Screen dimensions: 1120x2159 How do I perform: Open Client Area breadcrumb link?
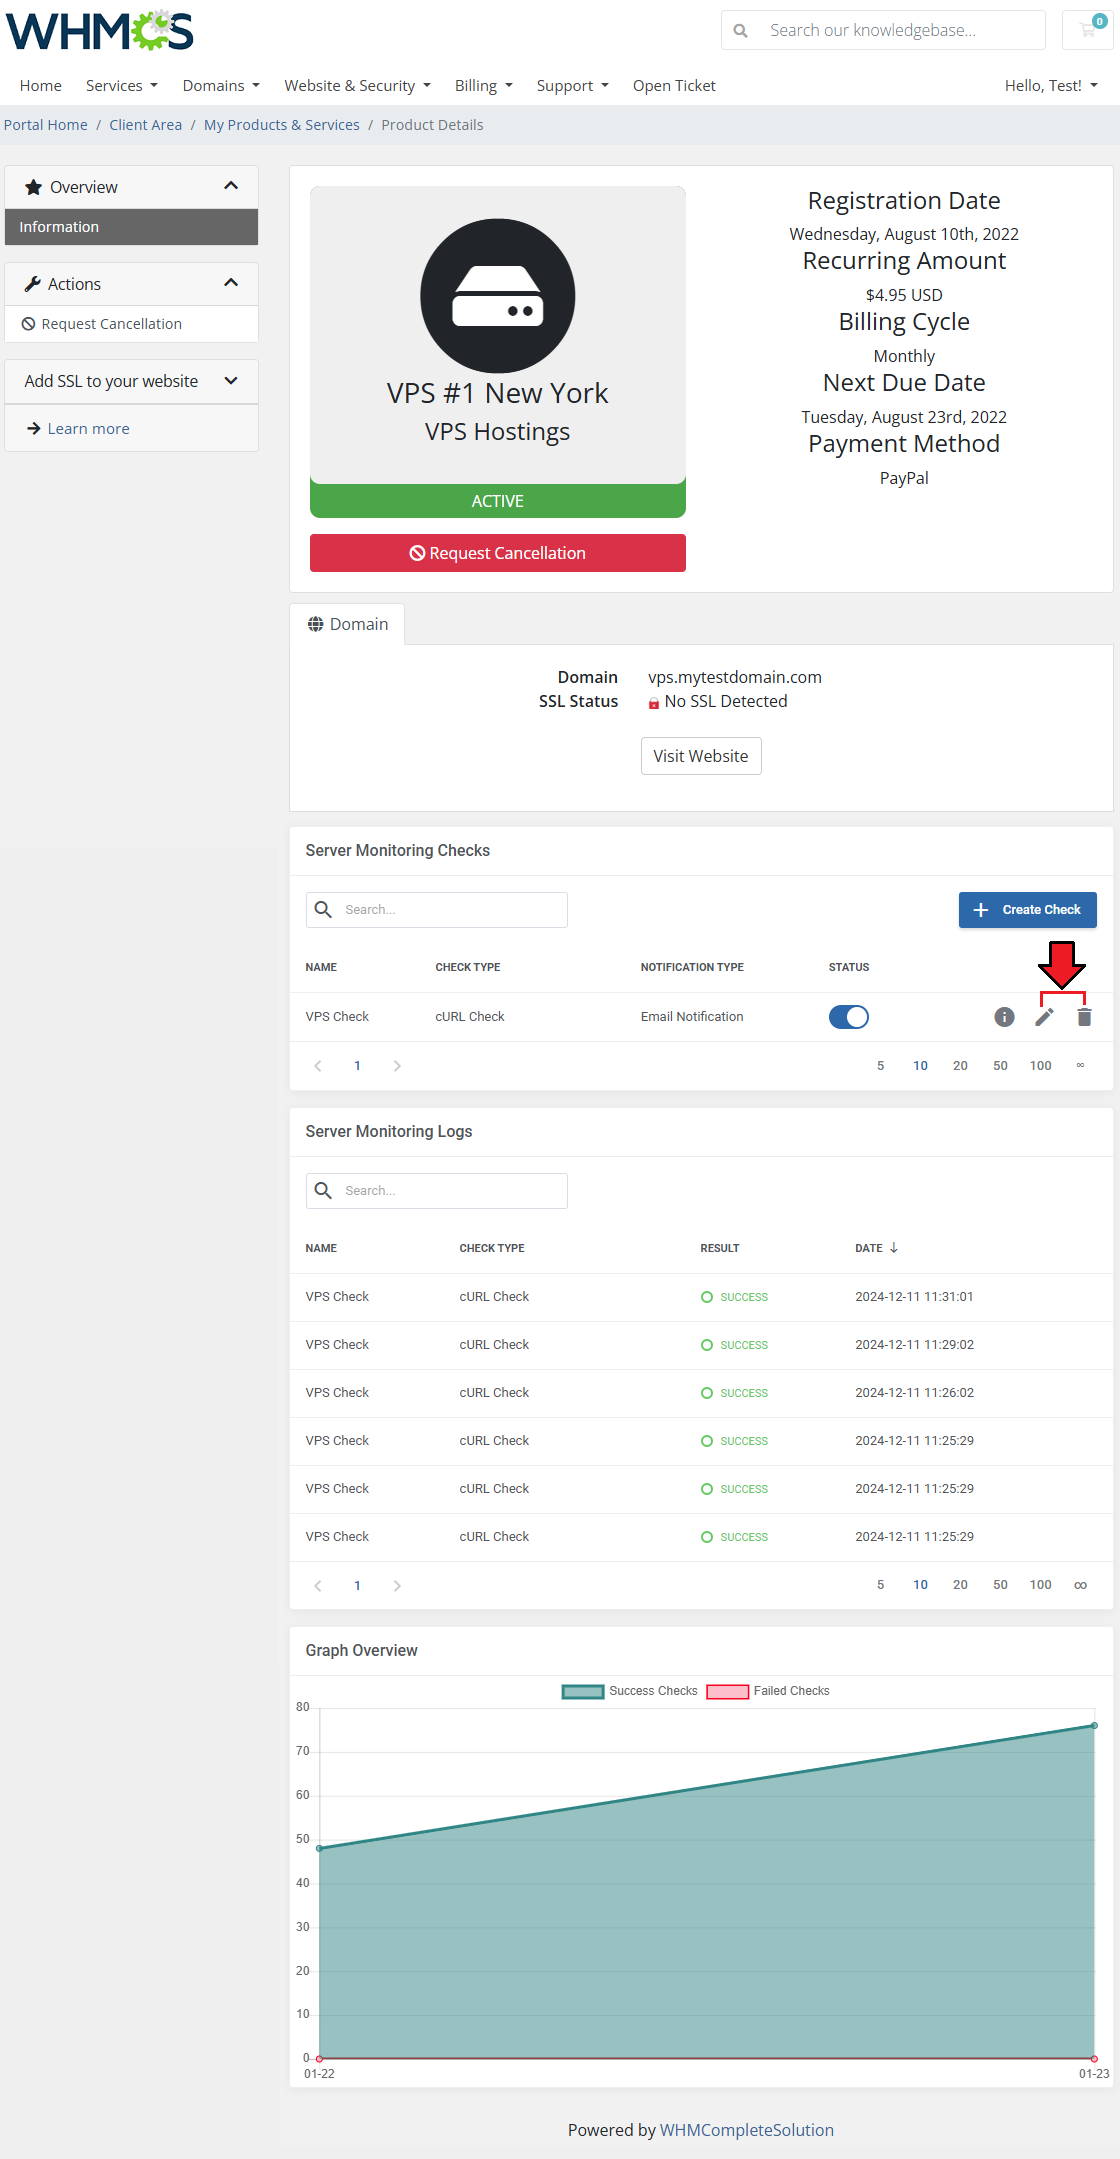[146, 125]
